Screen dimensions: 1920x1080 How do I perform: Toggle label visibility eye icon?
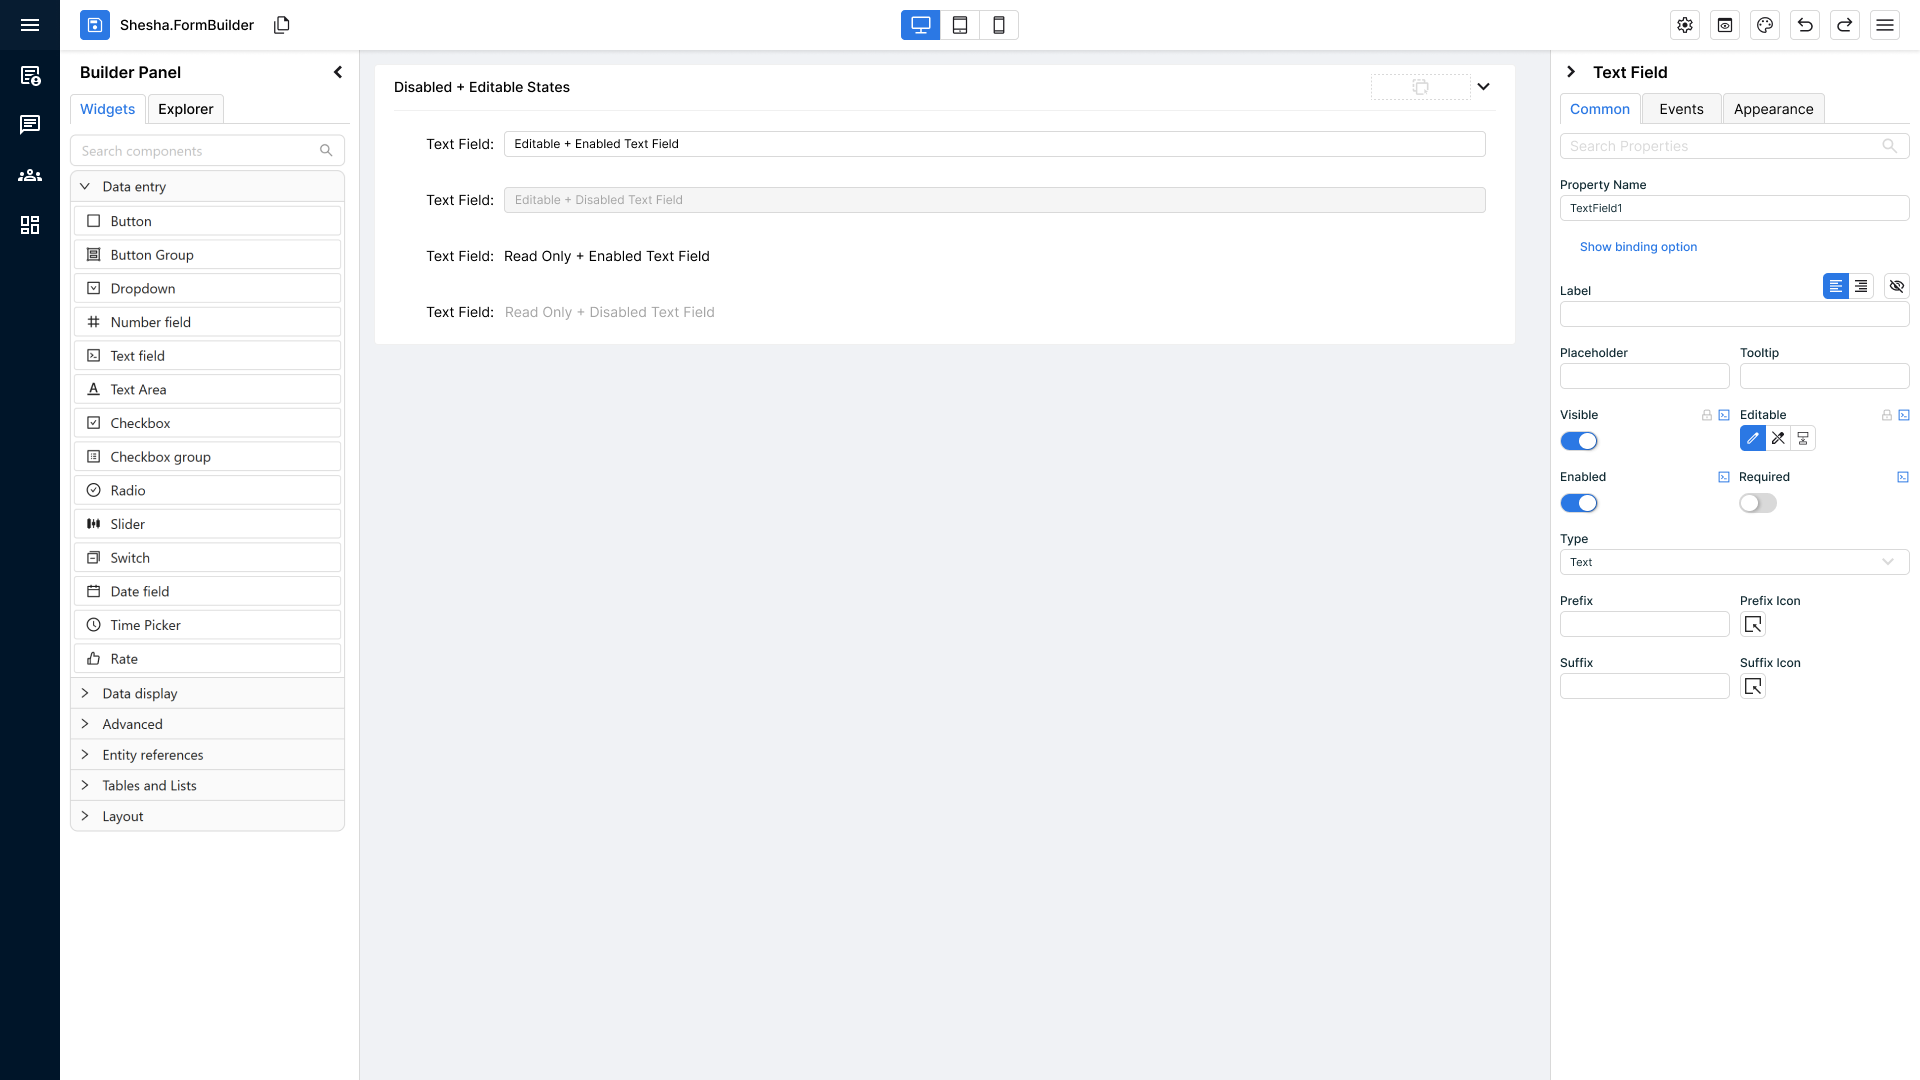(x=1896, y=286)
